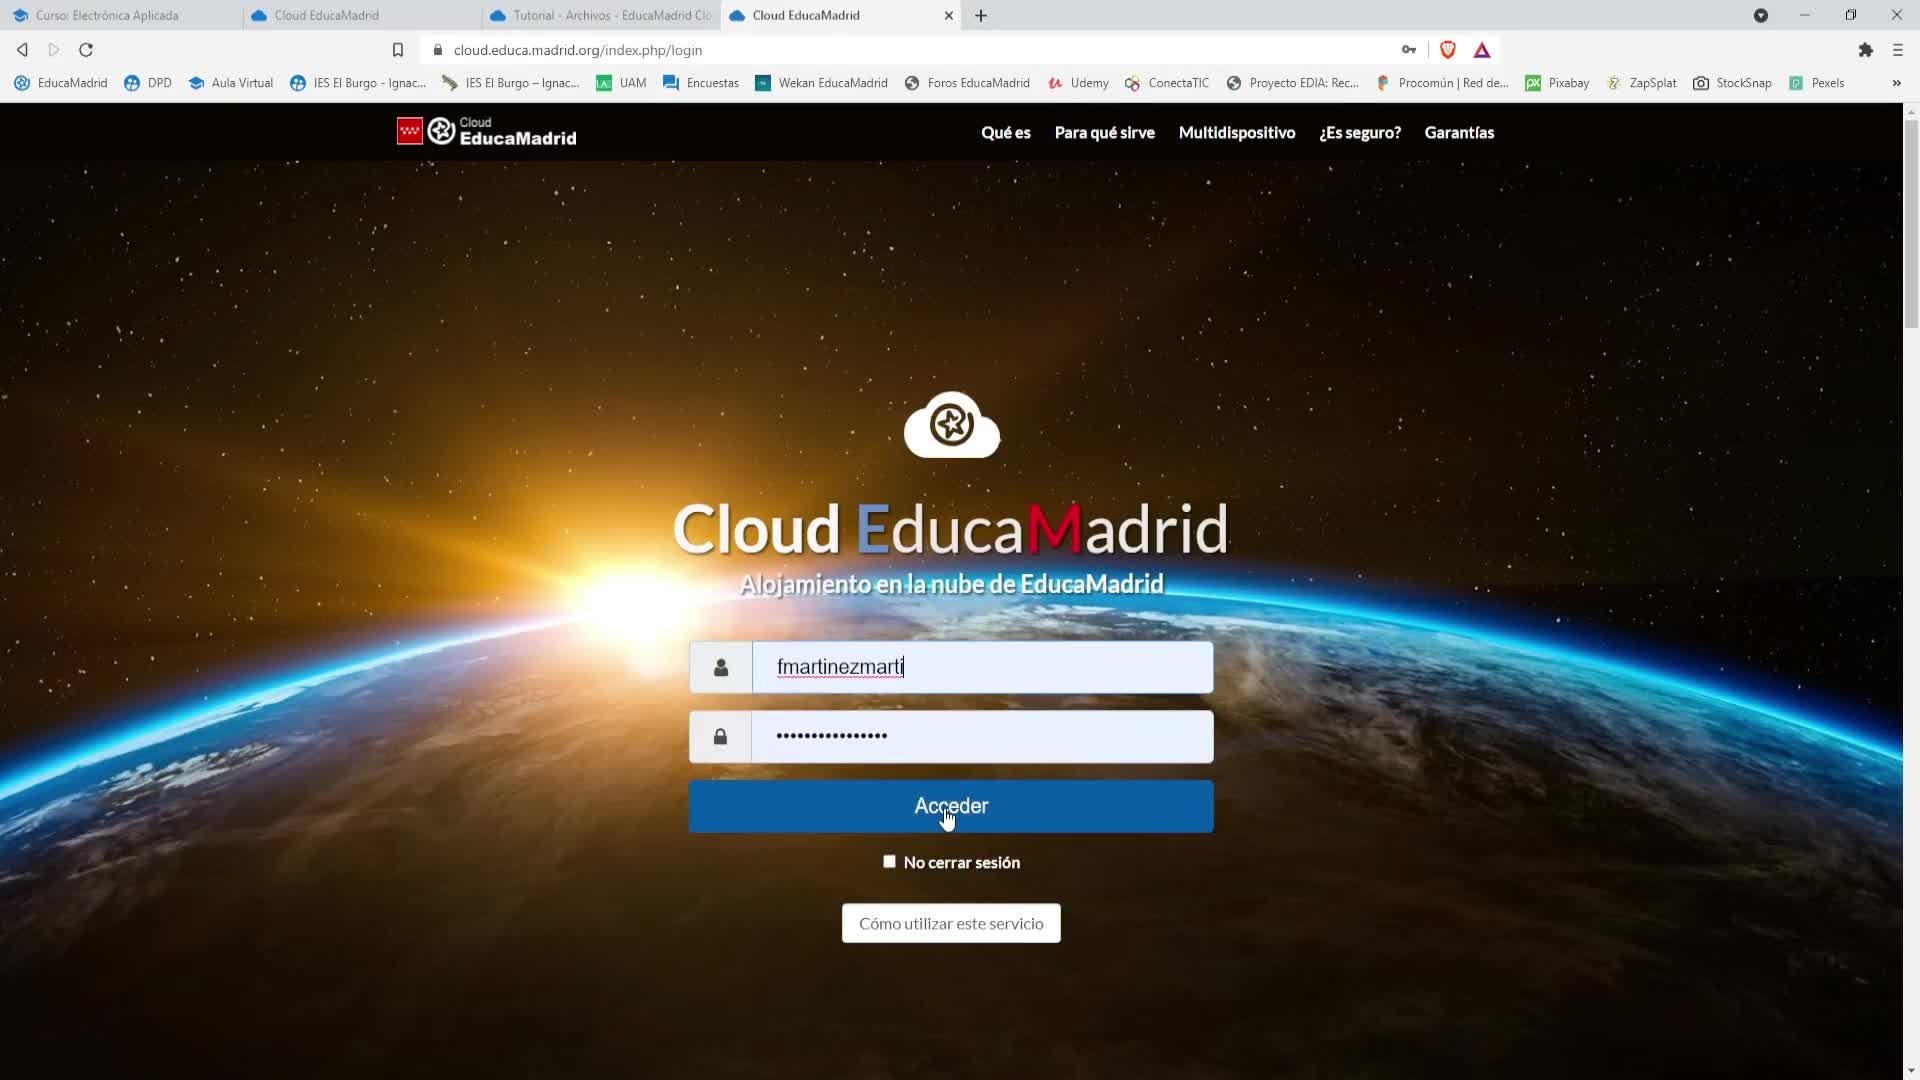1920x1080 pixels.
Task: Open the tab search dropdown arrow
Action: click(1760, 15)
